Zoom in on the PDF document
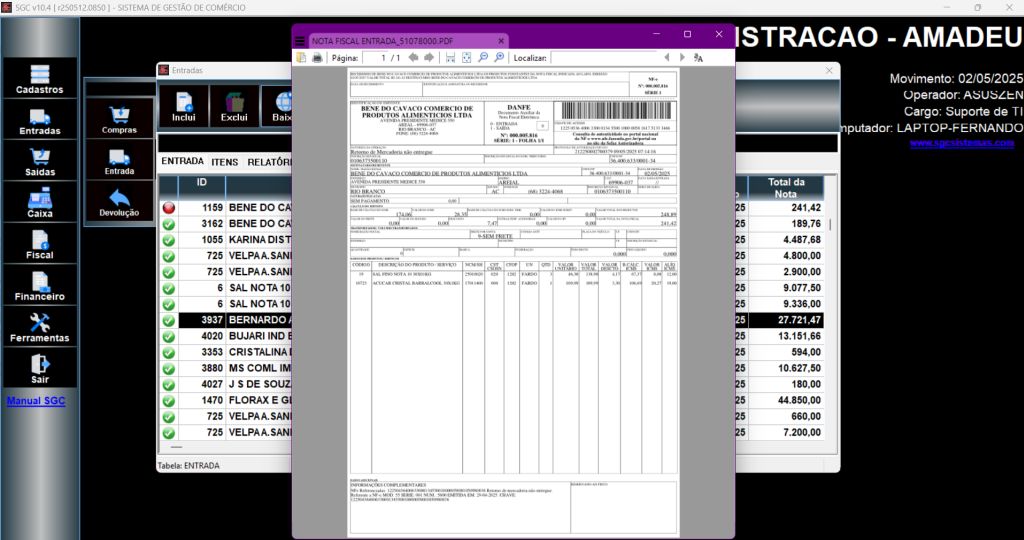Screen dimensions: 1024x540 tap(500, 58)
